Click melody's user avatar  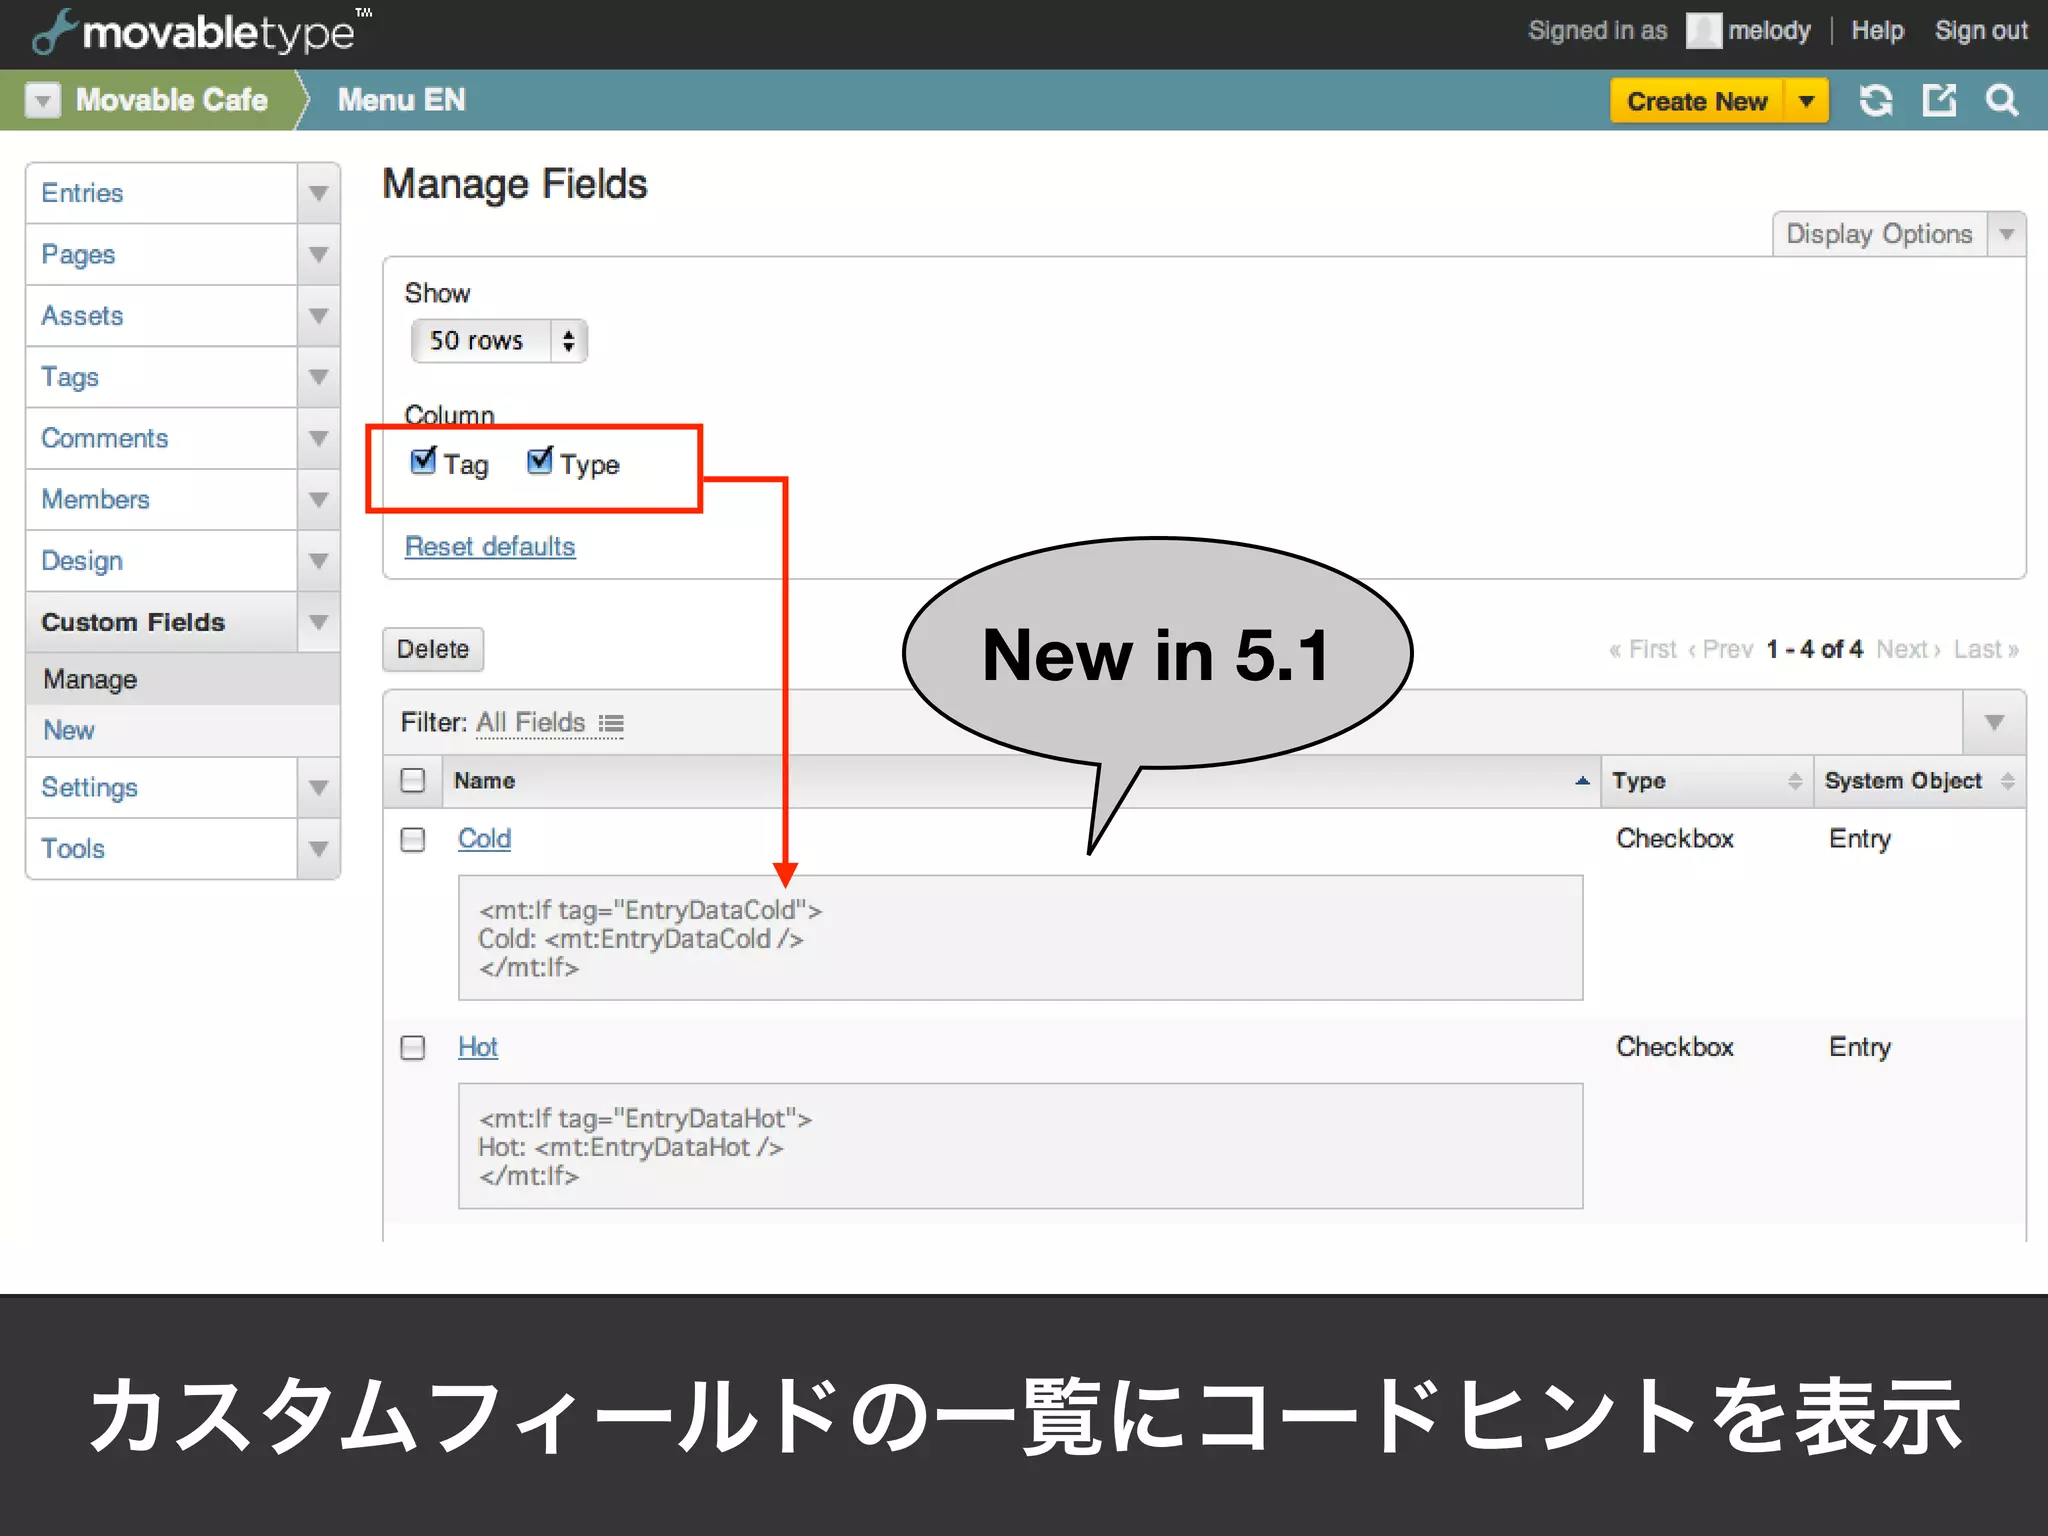click(x=1704, y=31)
